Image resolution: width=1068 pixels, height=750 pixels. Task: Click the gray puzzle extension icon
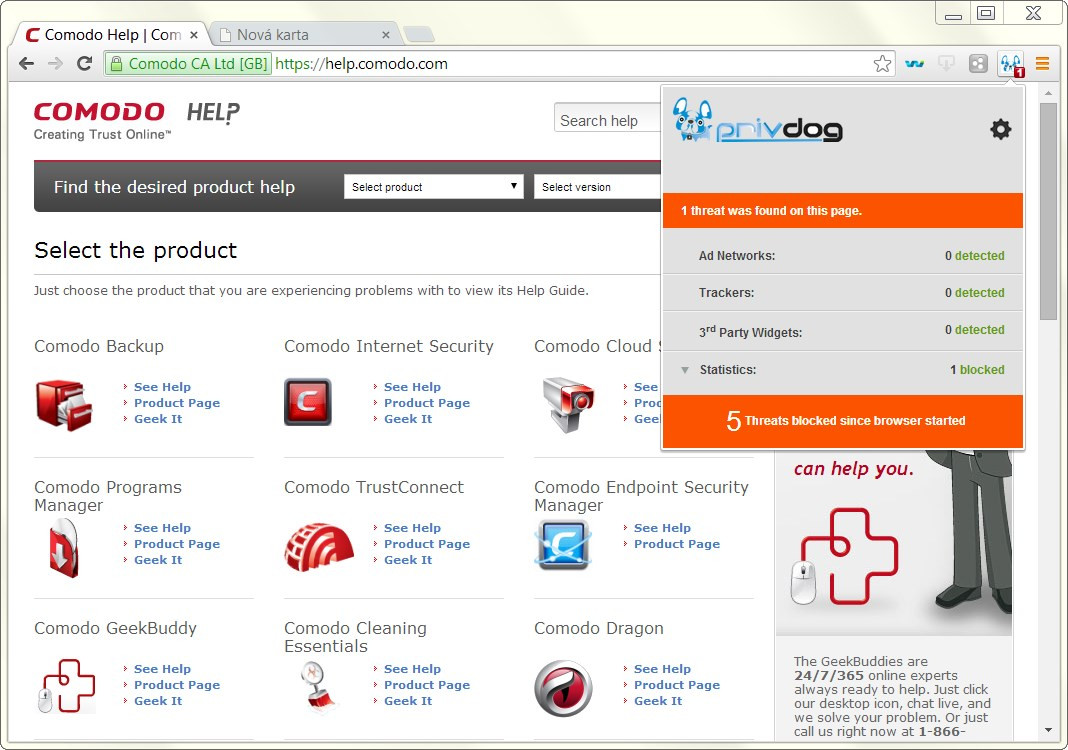pos(978,64)
